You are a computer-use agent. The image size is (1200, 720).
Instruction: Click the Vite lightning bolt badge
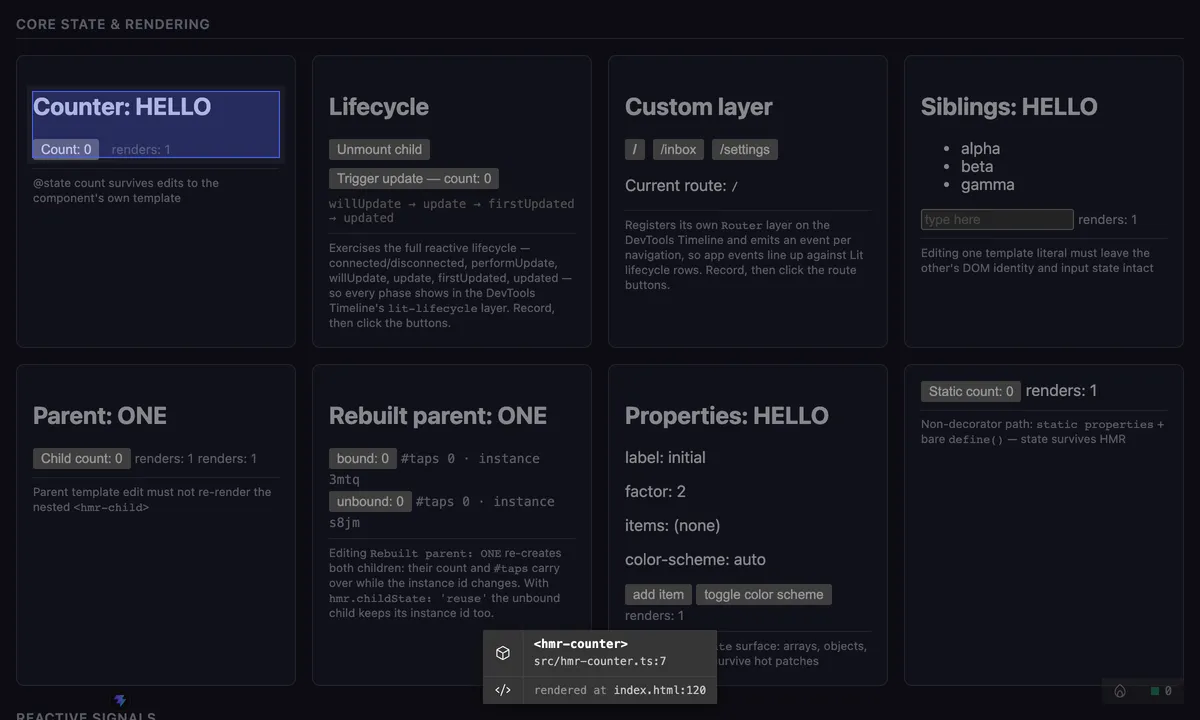(x=120, y=701)
